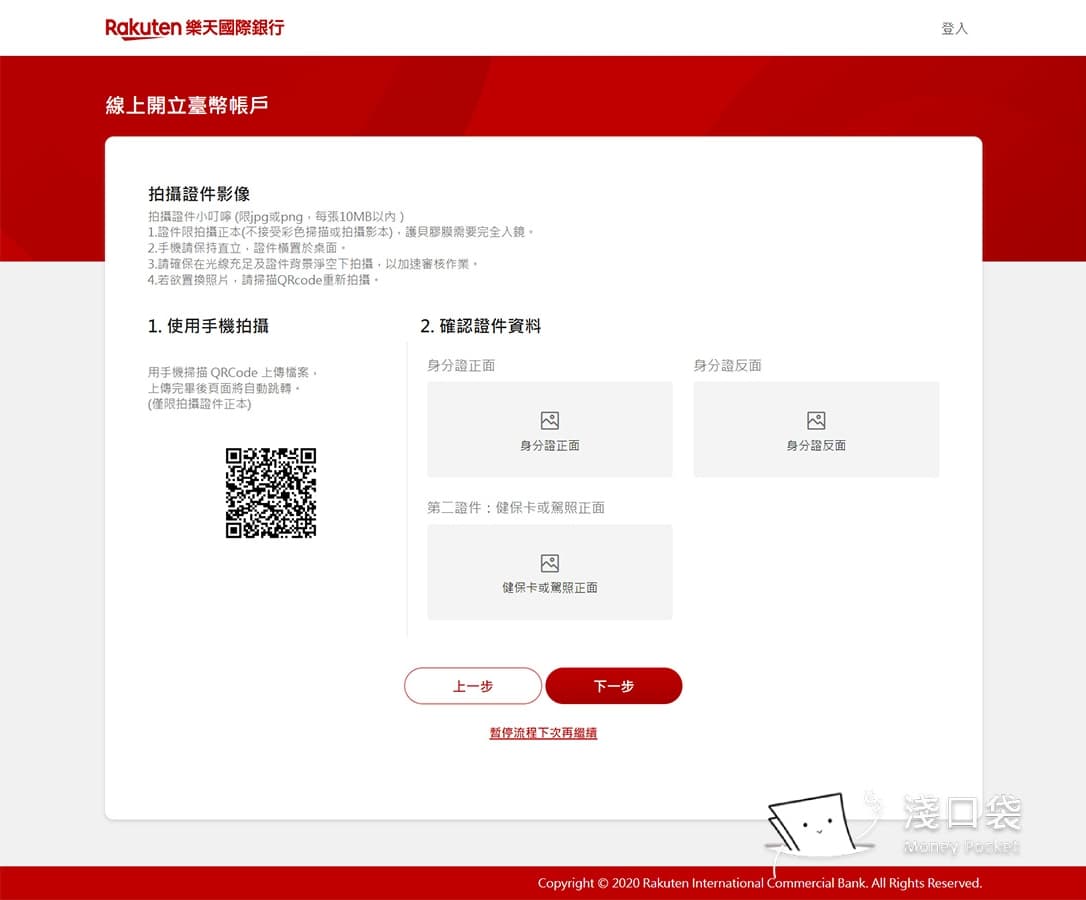Click the image icon in 身分證反面 upload box
The width and height of the screenshot is (1086, 900).
[815, 421]
